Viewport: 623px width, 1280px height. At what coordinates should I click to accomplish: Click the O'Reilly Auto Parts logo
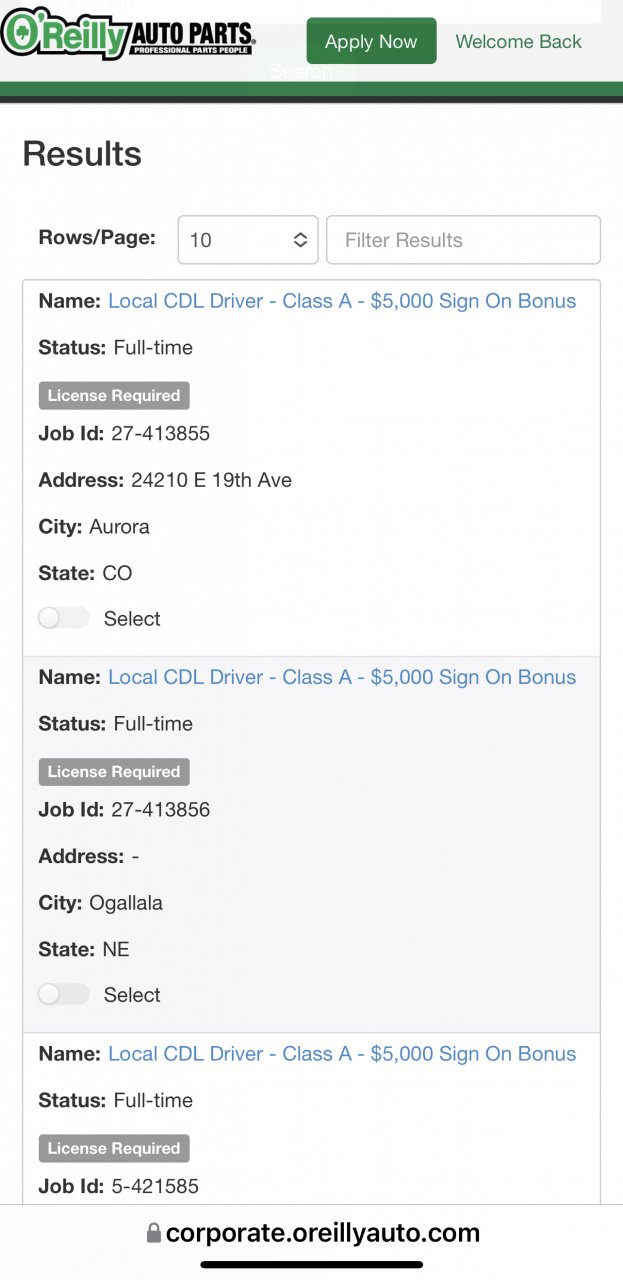128,34
